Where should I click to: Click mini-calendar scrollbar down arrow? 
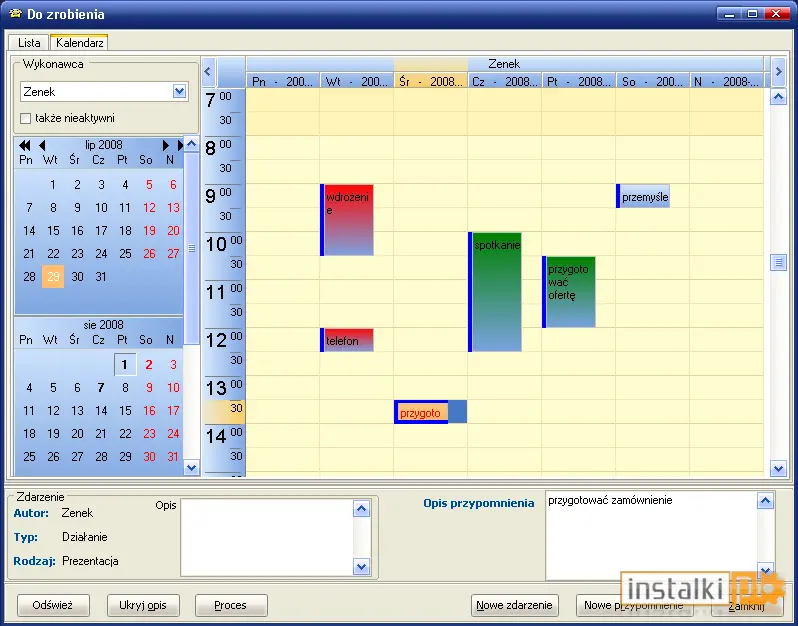click(191, 467)
